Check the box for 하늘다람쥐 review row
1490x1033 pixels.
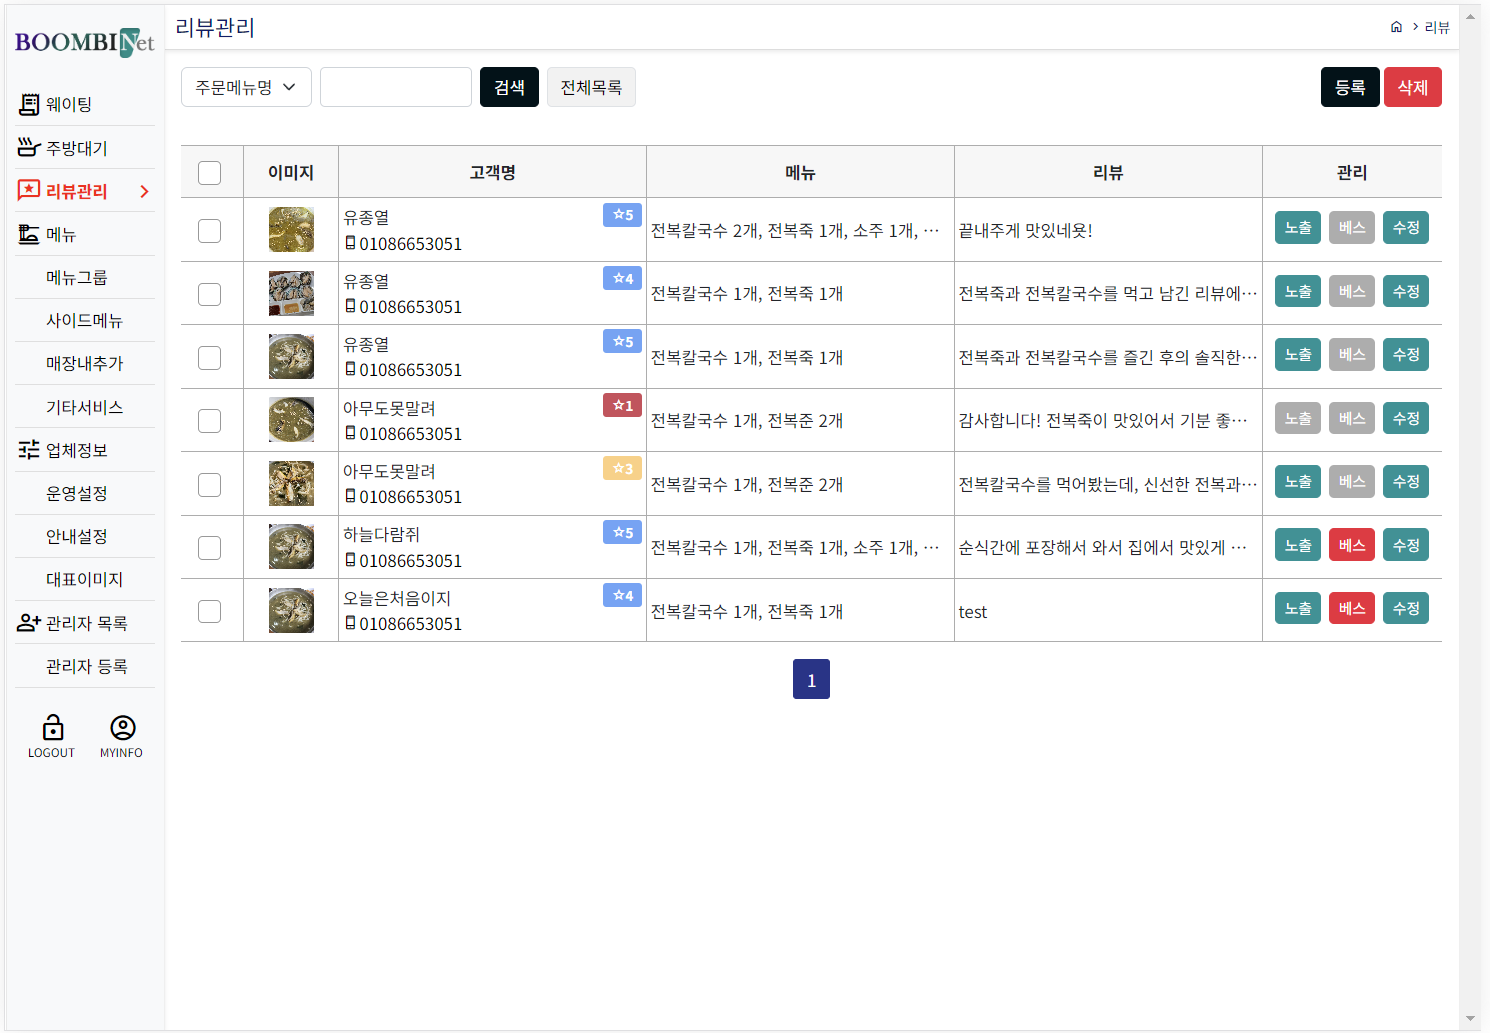coord(209,548)
